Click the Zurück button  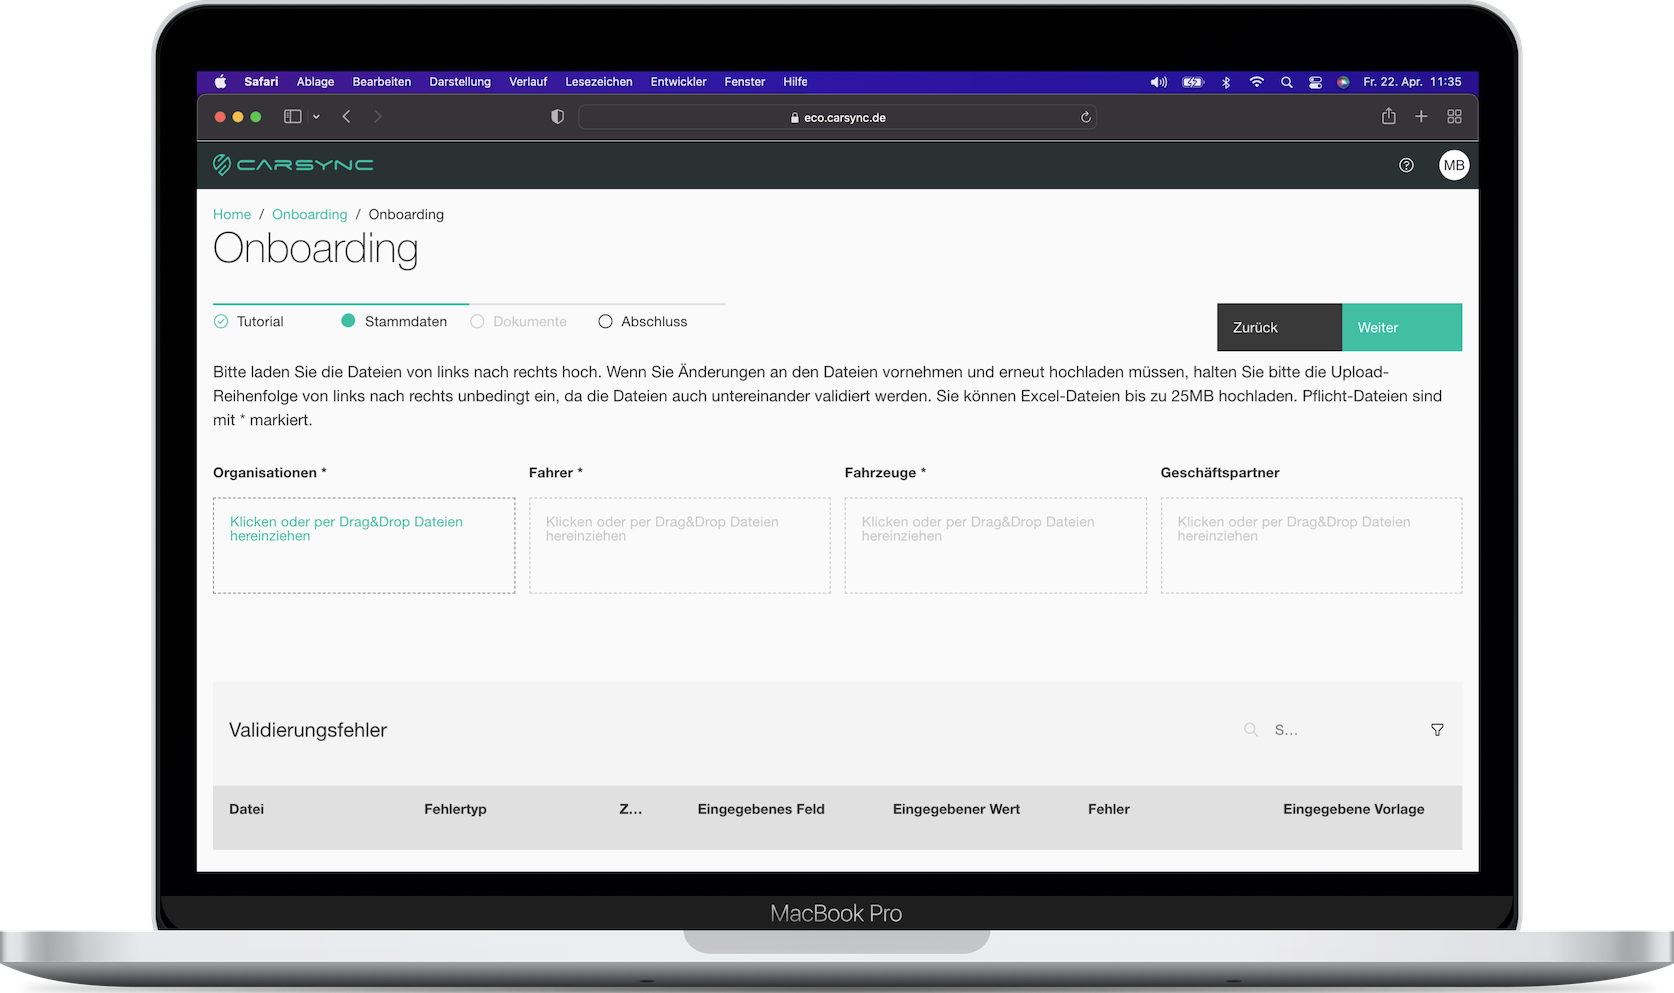pyautogui.click(x=1279, y=327)
